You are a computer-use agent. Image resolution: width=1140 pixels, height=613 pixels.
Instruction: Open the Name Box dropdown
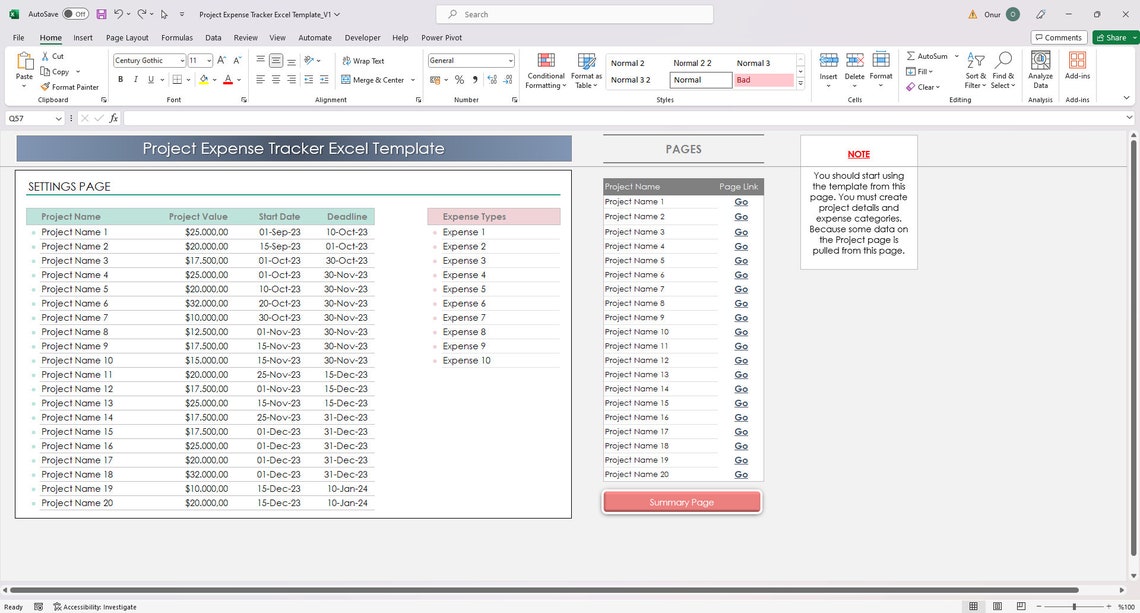tap(58, 119)
